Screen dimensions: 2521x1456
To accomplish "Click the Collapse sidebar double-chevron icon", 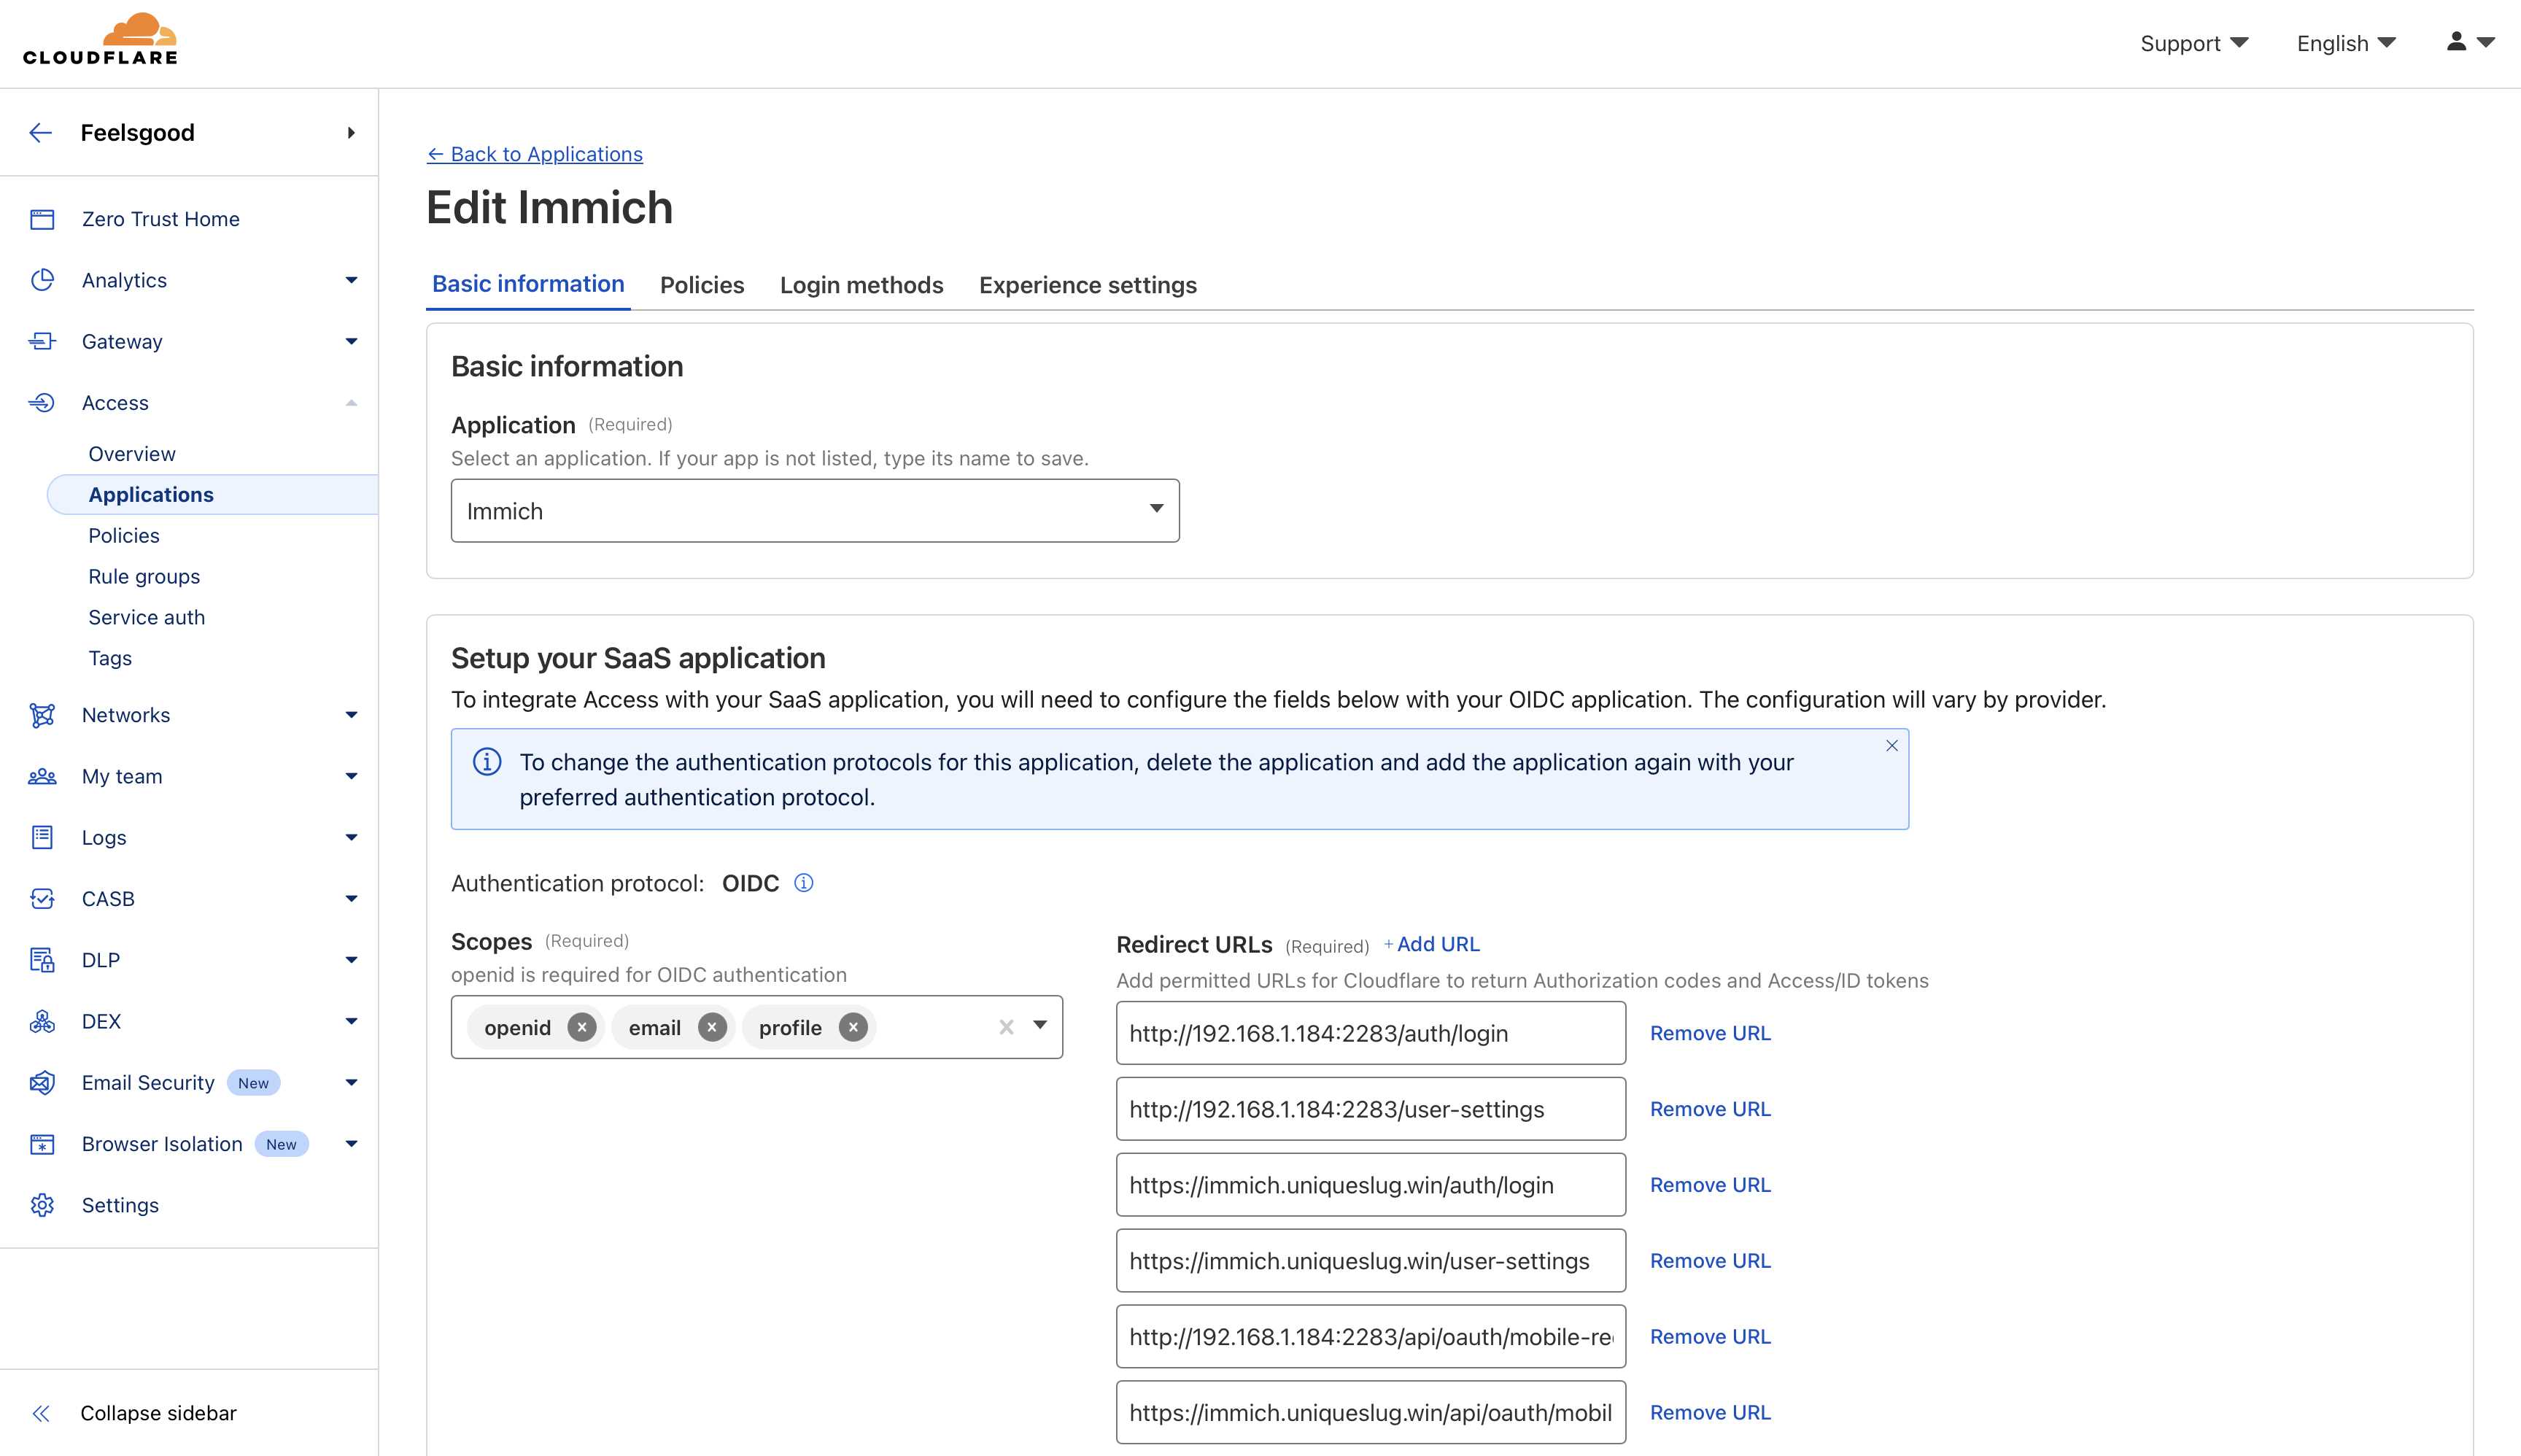I will click(41, 1413).
